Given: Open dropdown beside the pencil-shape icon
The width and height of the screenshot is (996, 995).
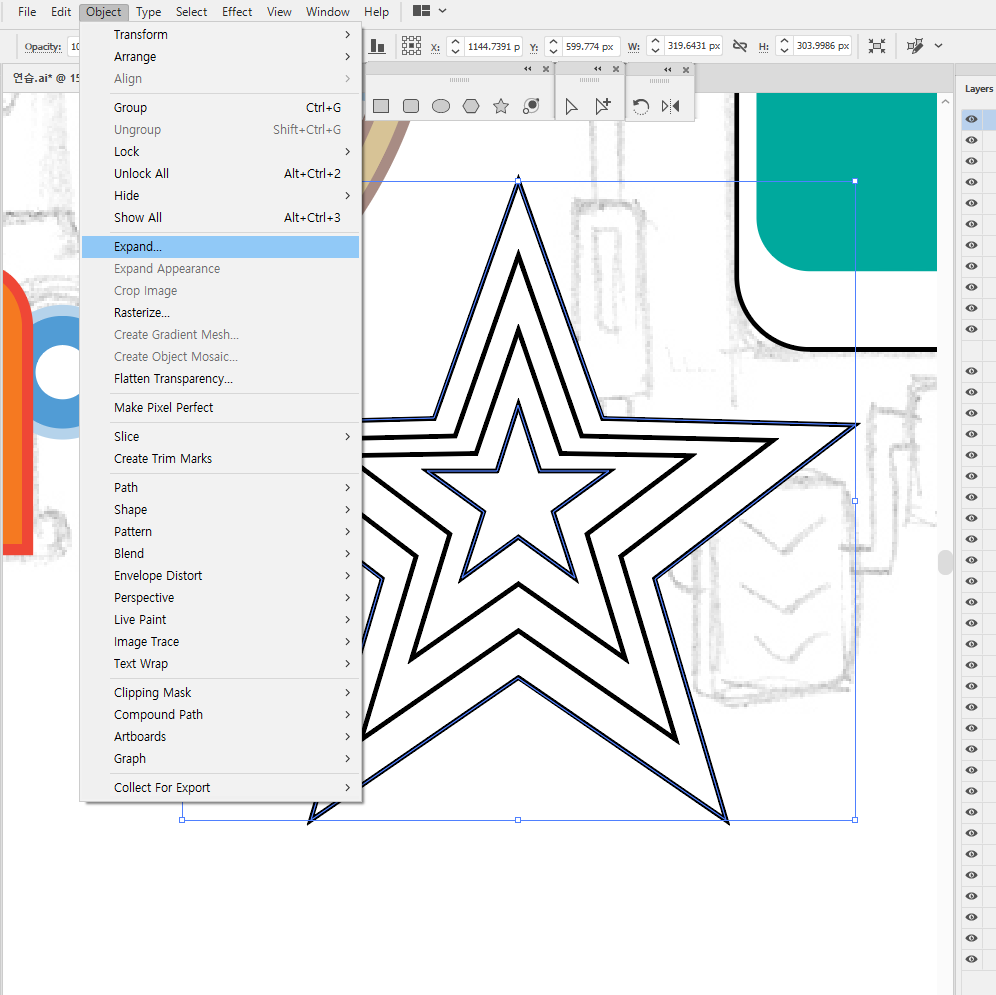Looking at the screenshot, I should (939, 46).
